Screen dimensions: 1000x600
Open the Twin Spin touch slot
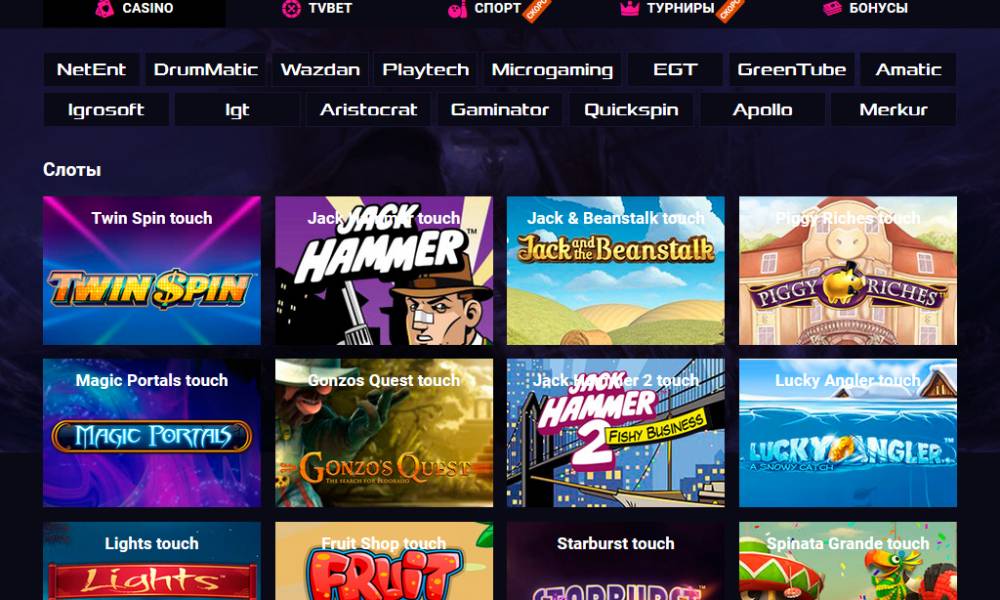tap(152, 270)
